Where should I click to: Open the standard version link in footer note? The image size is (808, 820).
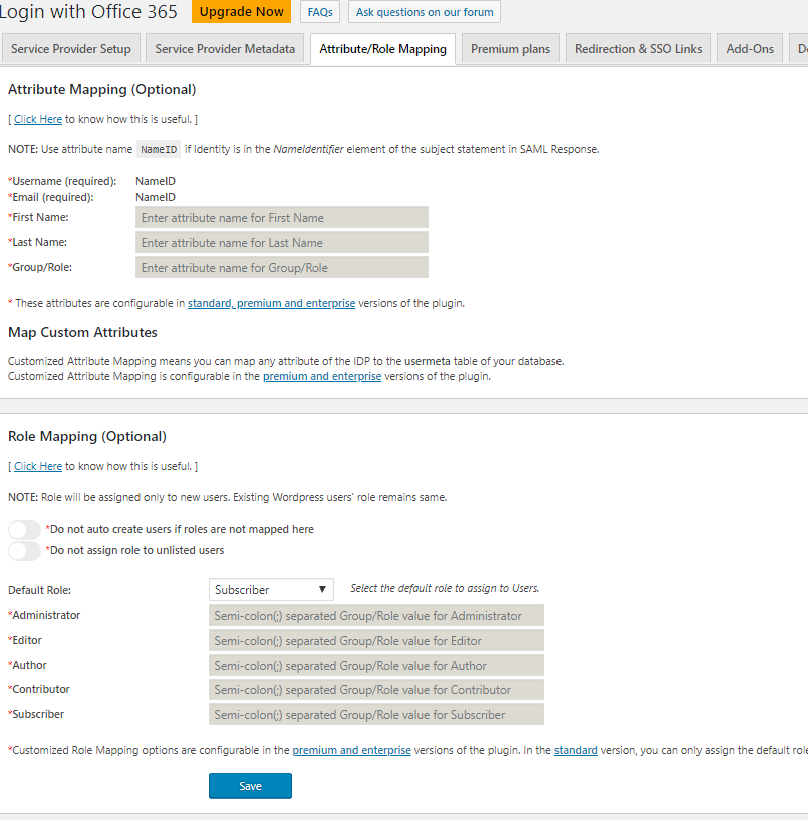[576, 749]
